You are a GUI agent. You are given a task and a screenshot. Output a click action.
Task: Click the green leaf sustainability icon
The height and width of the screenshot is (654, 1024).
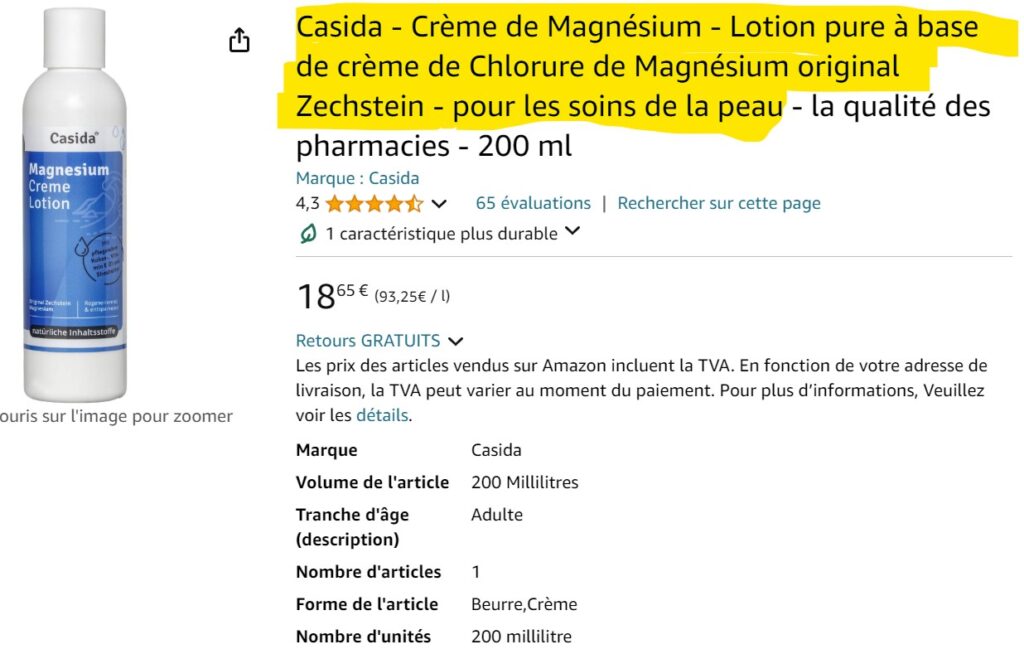pos(308,233)
